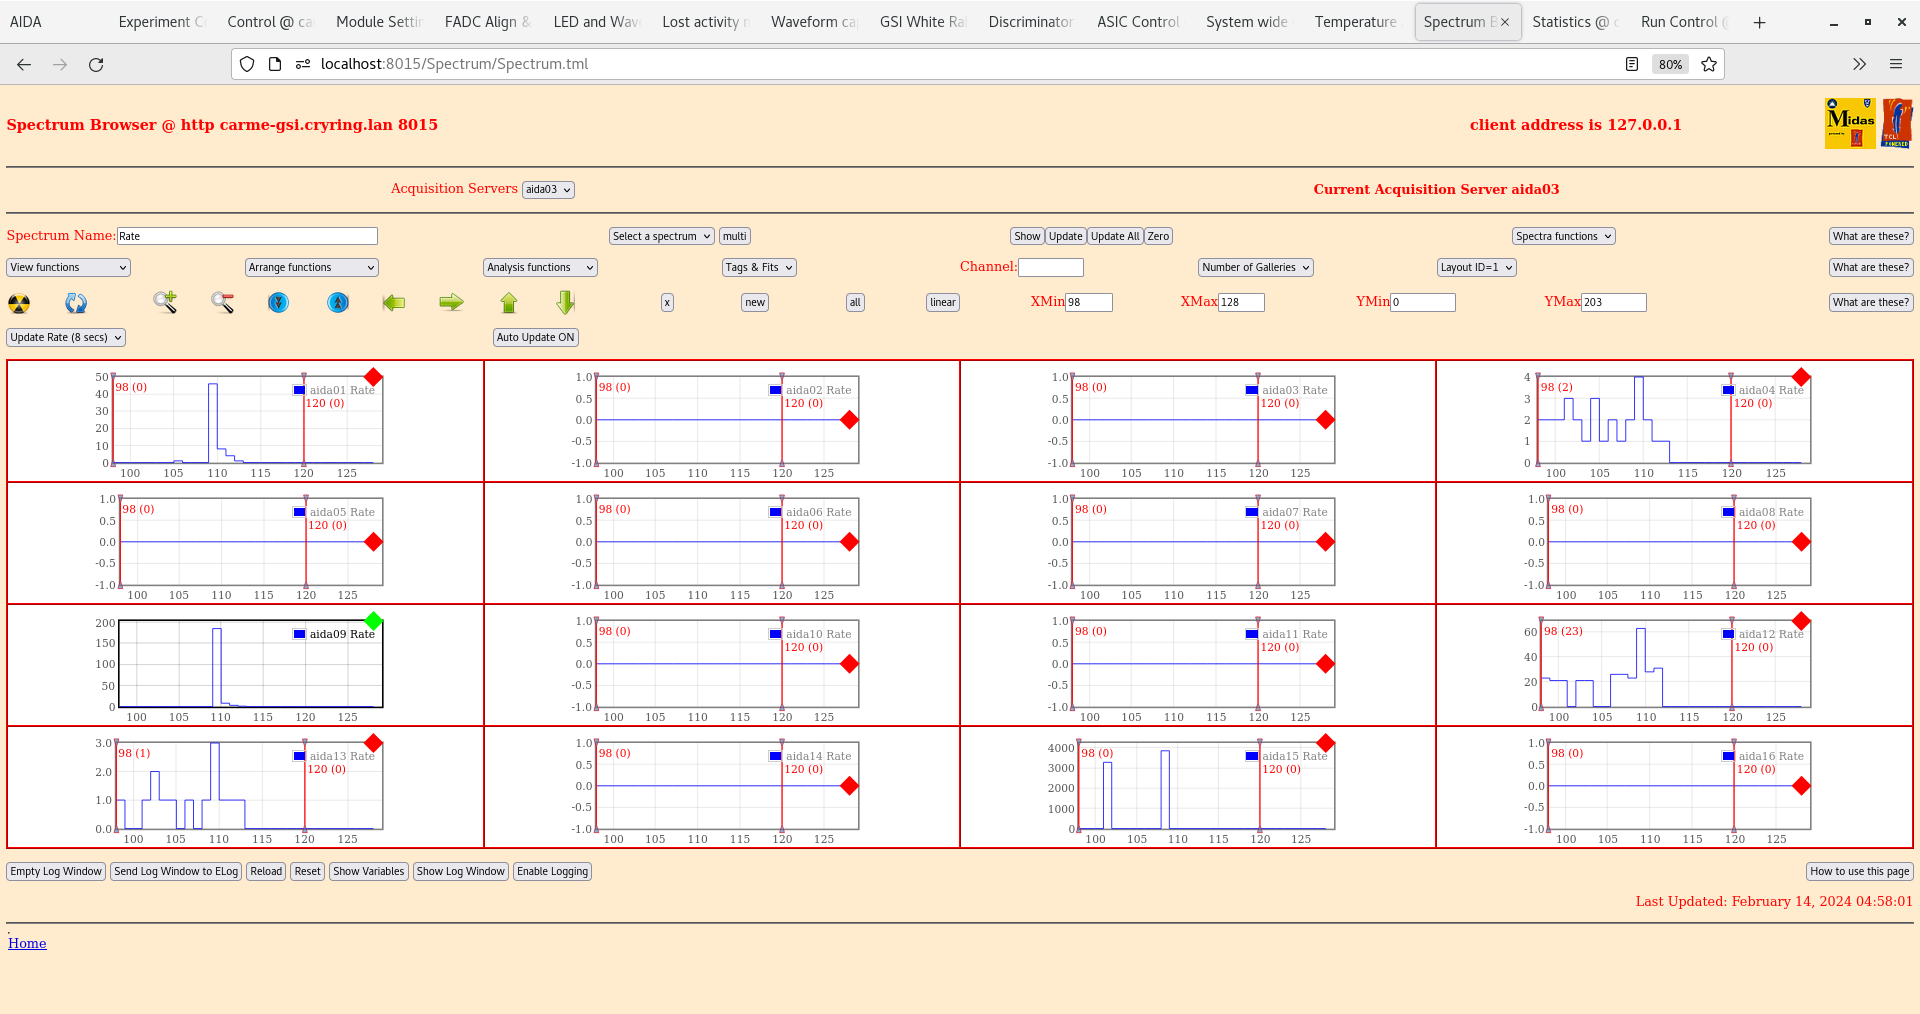This screenshot has width=1920, height=1014.
Task: Open the Acquisition Servers aida03 dropdown
Action: point(547,189)
